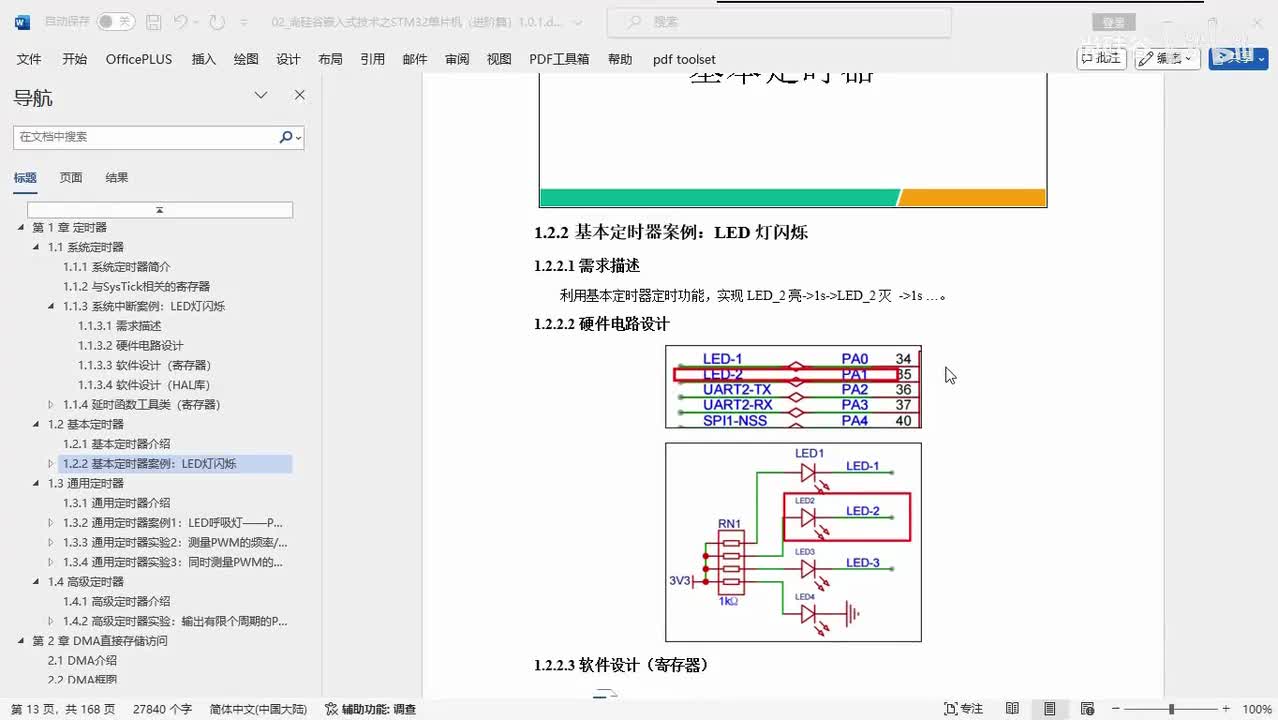Expand 1.3.3 通用定时器实验2 heading
The width and height of the screenshot is (1278, 720).
point(52,543)
